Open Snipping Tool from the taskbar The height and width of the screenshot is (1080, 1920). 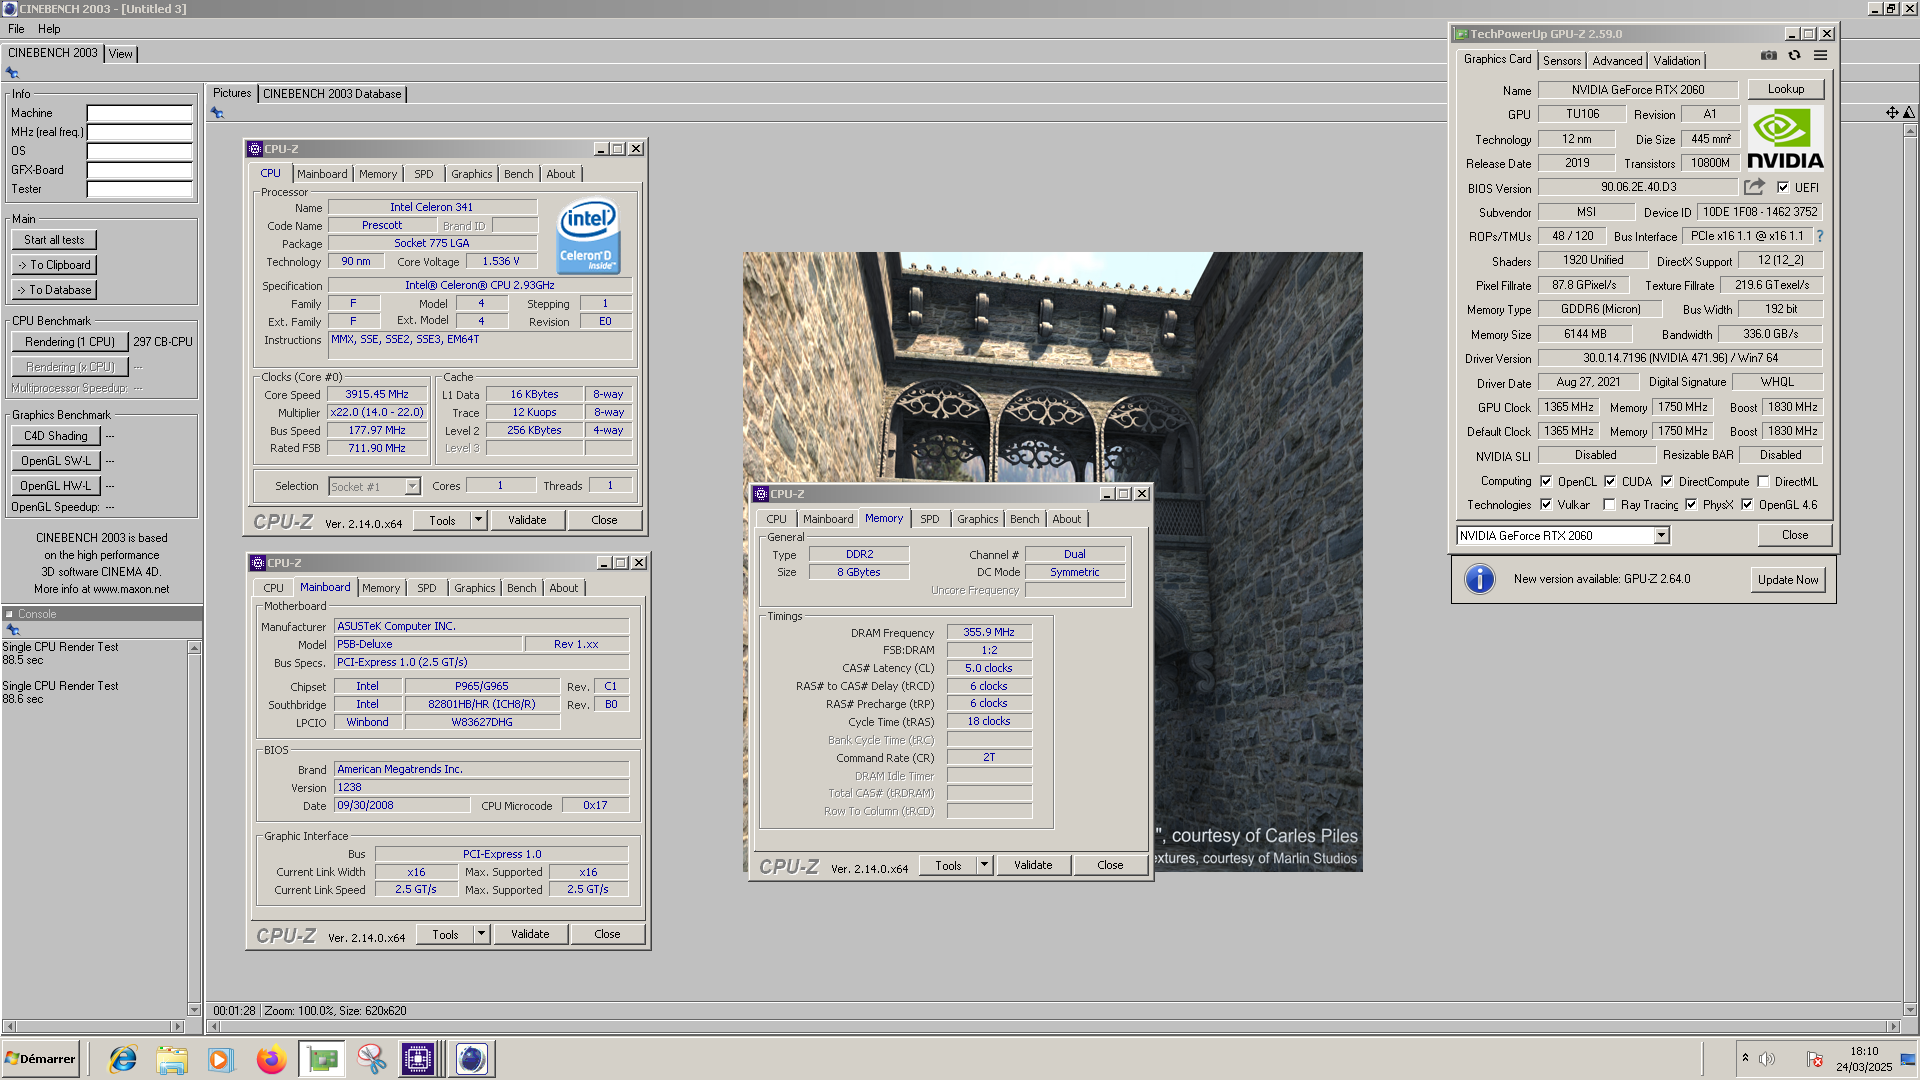371,1059
